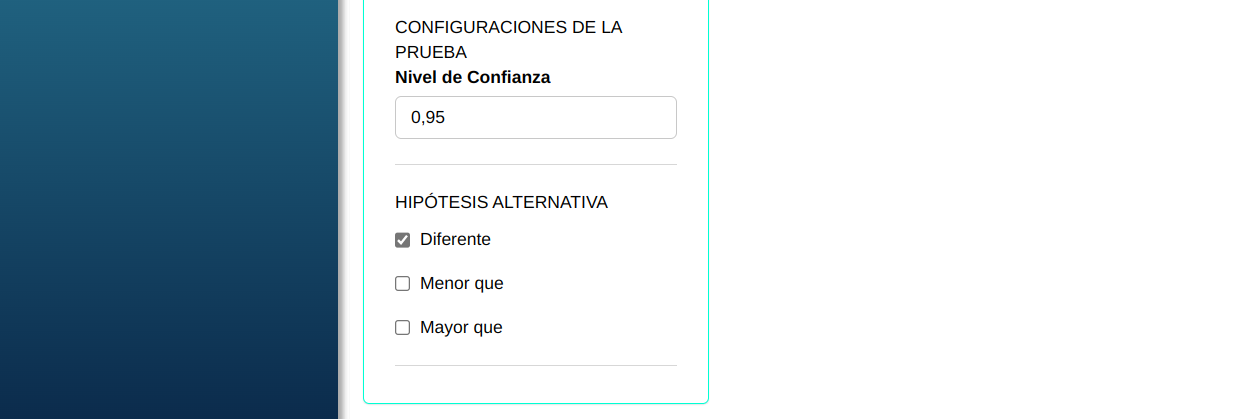Click the gray shadow strip beside the sidebar
The width and height of the screenshot is (1248, 419).
point(344,210)
